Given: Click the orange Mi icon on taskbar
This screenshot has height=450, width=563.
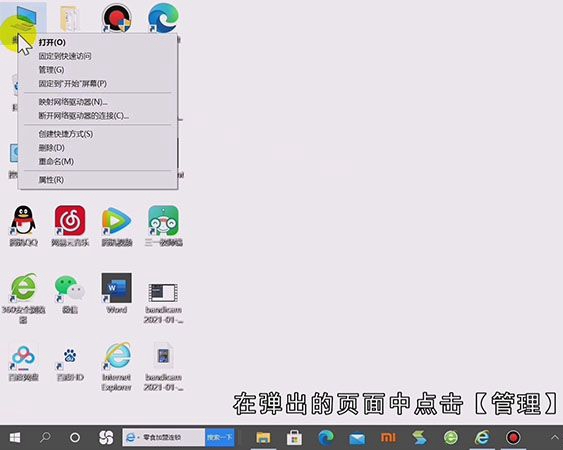Looking at the screenshot, I should tap(388, 437).
